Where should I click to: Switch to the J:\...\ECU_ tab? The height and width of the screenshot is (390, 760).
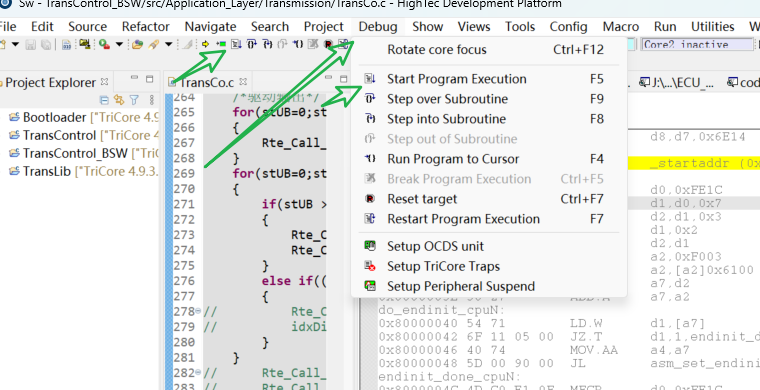tap(677, 83)
